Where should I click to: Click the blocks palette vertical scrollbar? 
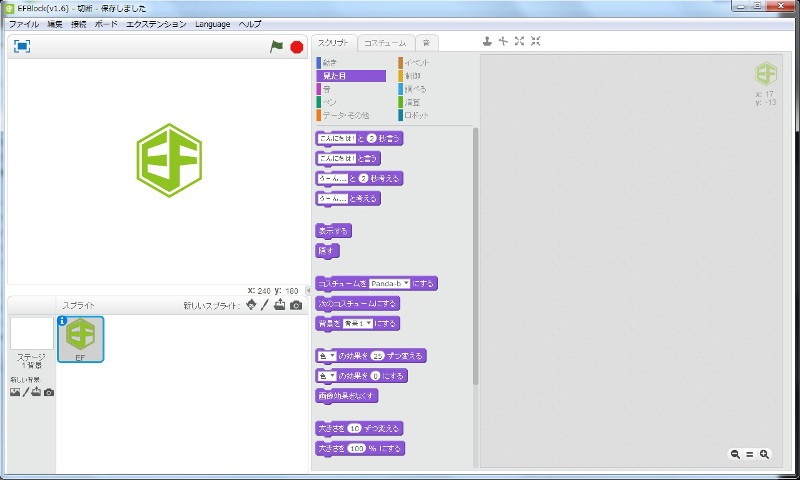(x=476, y=255)
